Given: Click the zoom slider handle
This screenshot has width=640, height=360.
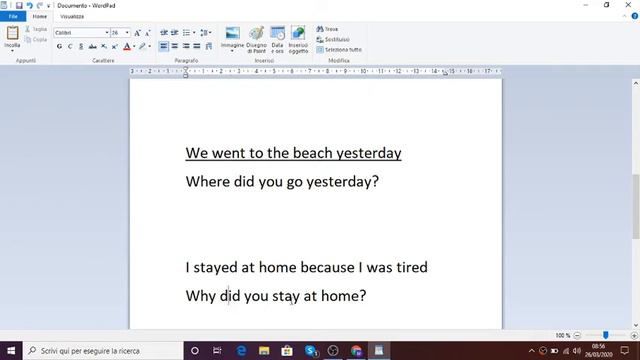Looking at the screenshot, I should (606, 335).
